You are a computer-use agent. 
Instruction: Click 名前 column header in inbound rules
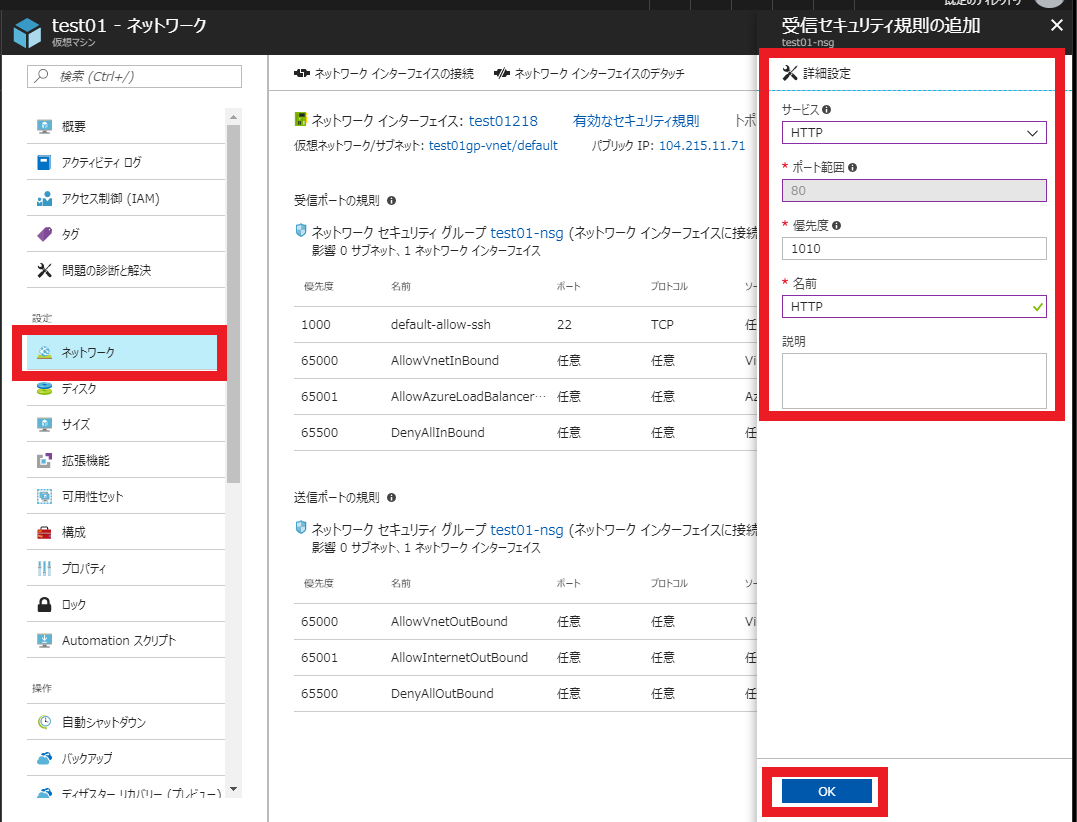pyautogui.click(x=401, y=286)
